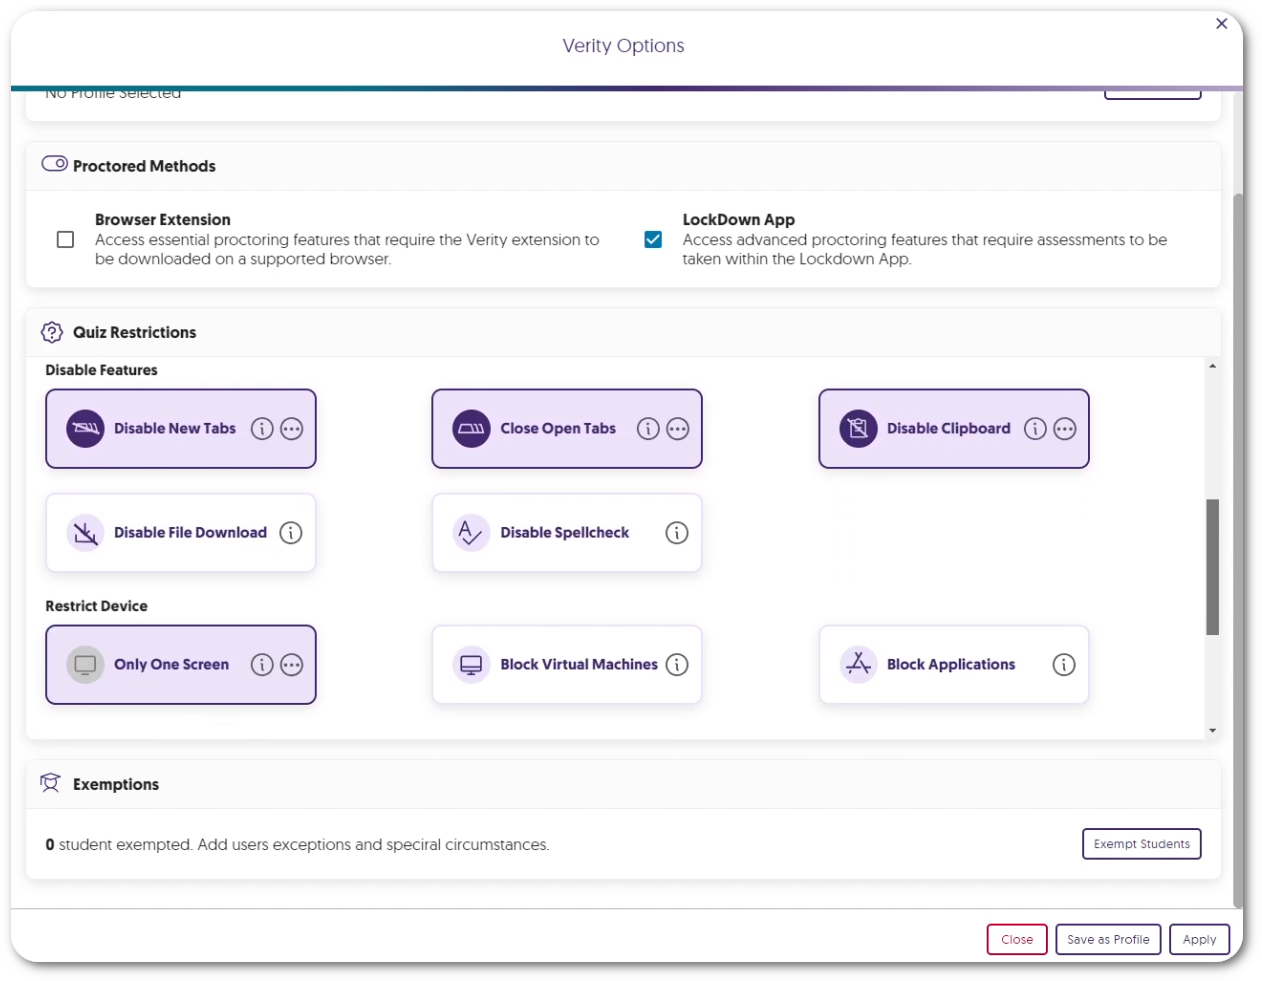Show info for Block Applications

coord(1064,665)
